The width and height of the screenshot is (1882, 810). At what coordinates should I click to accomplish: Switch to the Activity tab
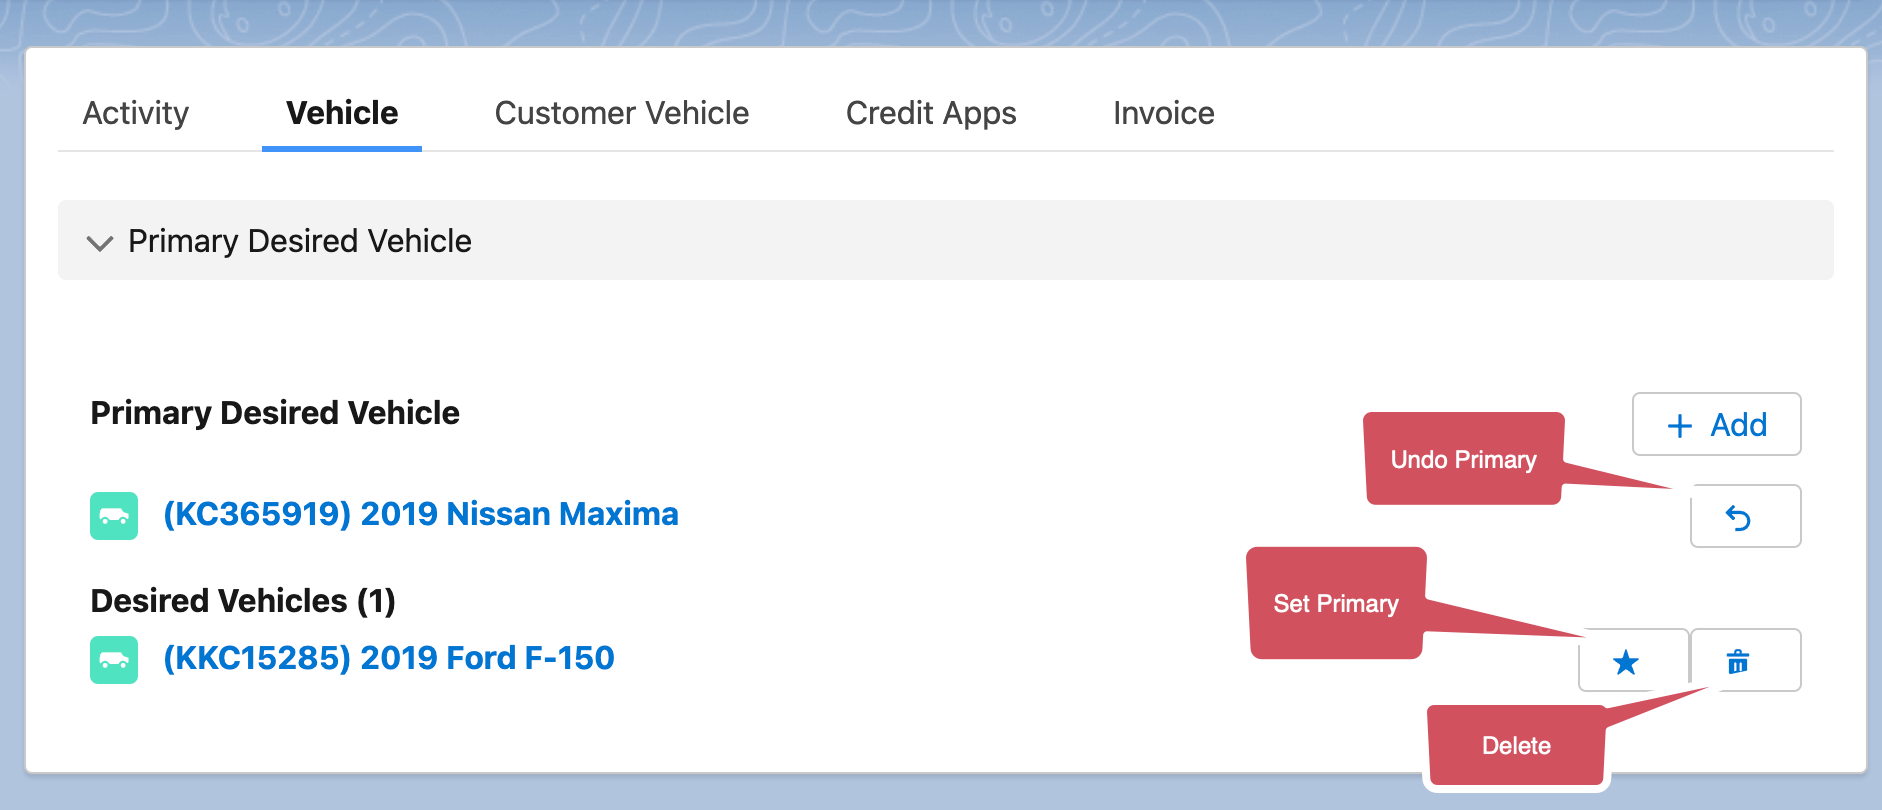tap(136, 113)
